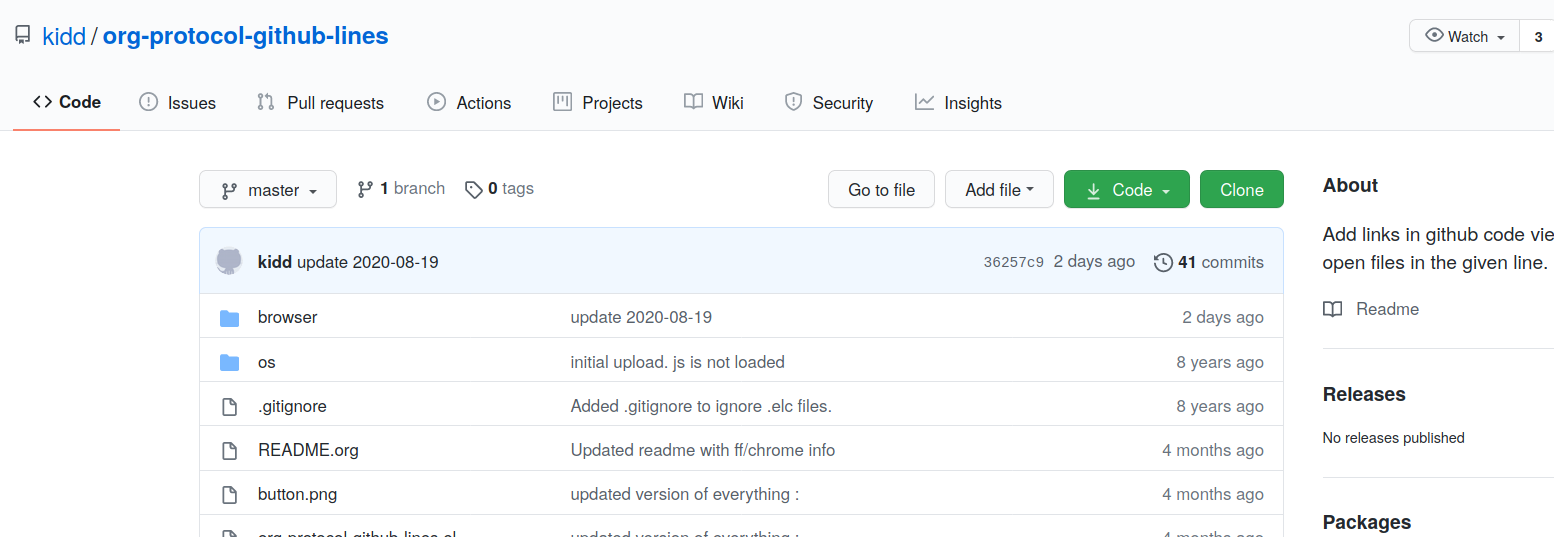Click the browser folder icon
This screenshot has height=537, width=1554.
[229, 318]
